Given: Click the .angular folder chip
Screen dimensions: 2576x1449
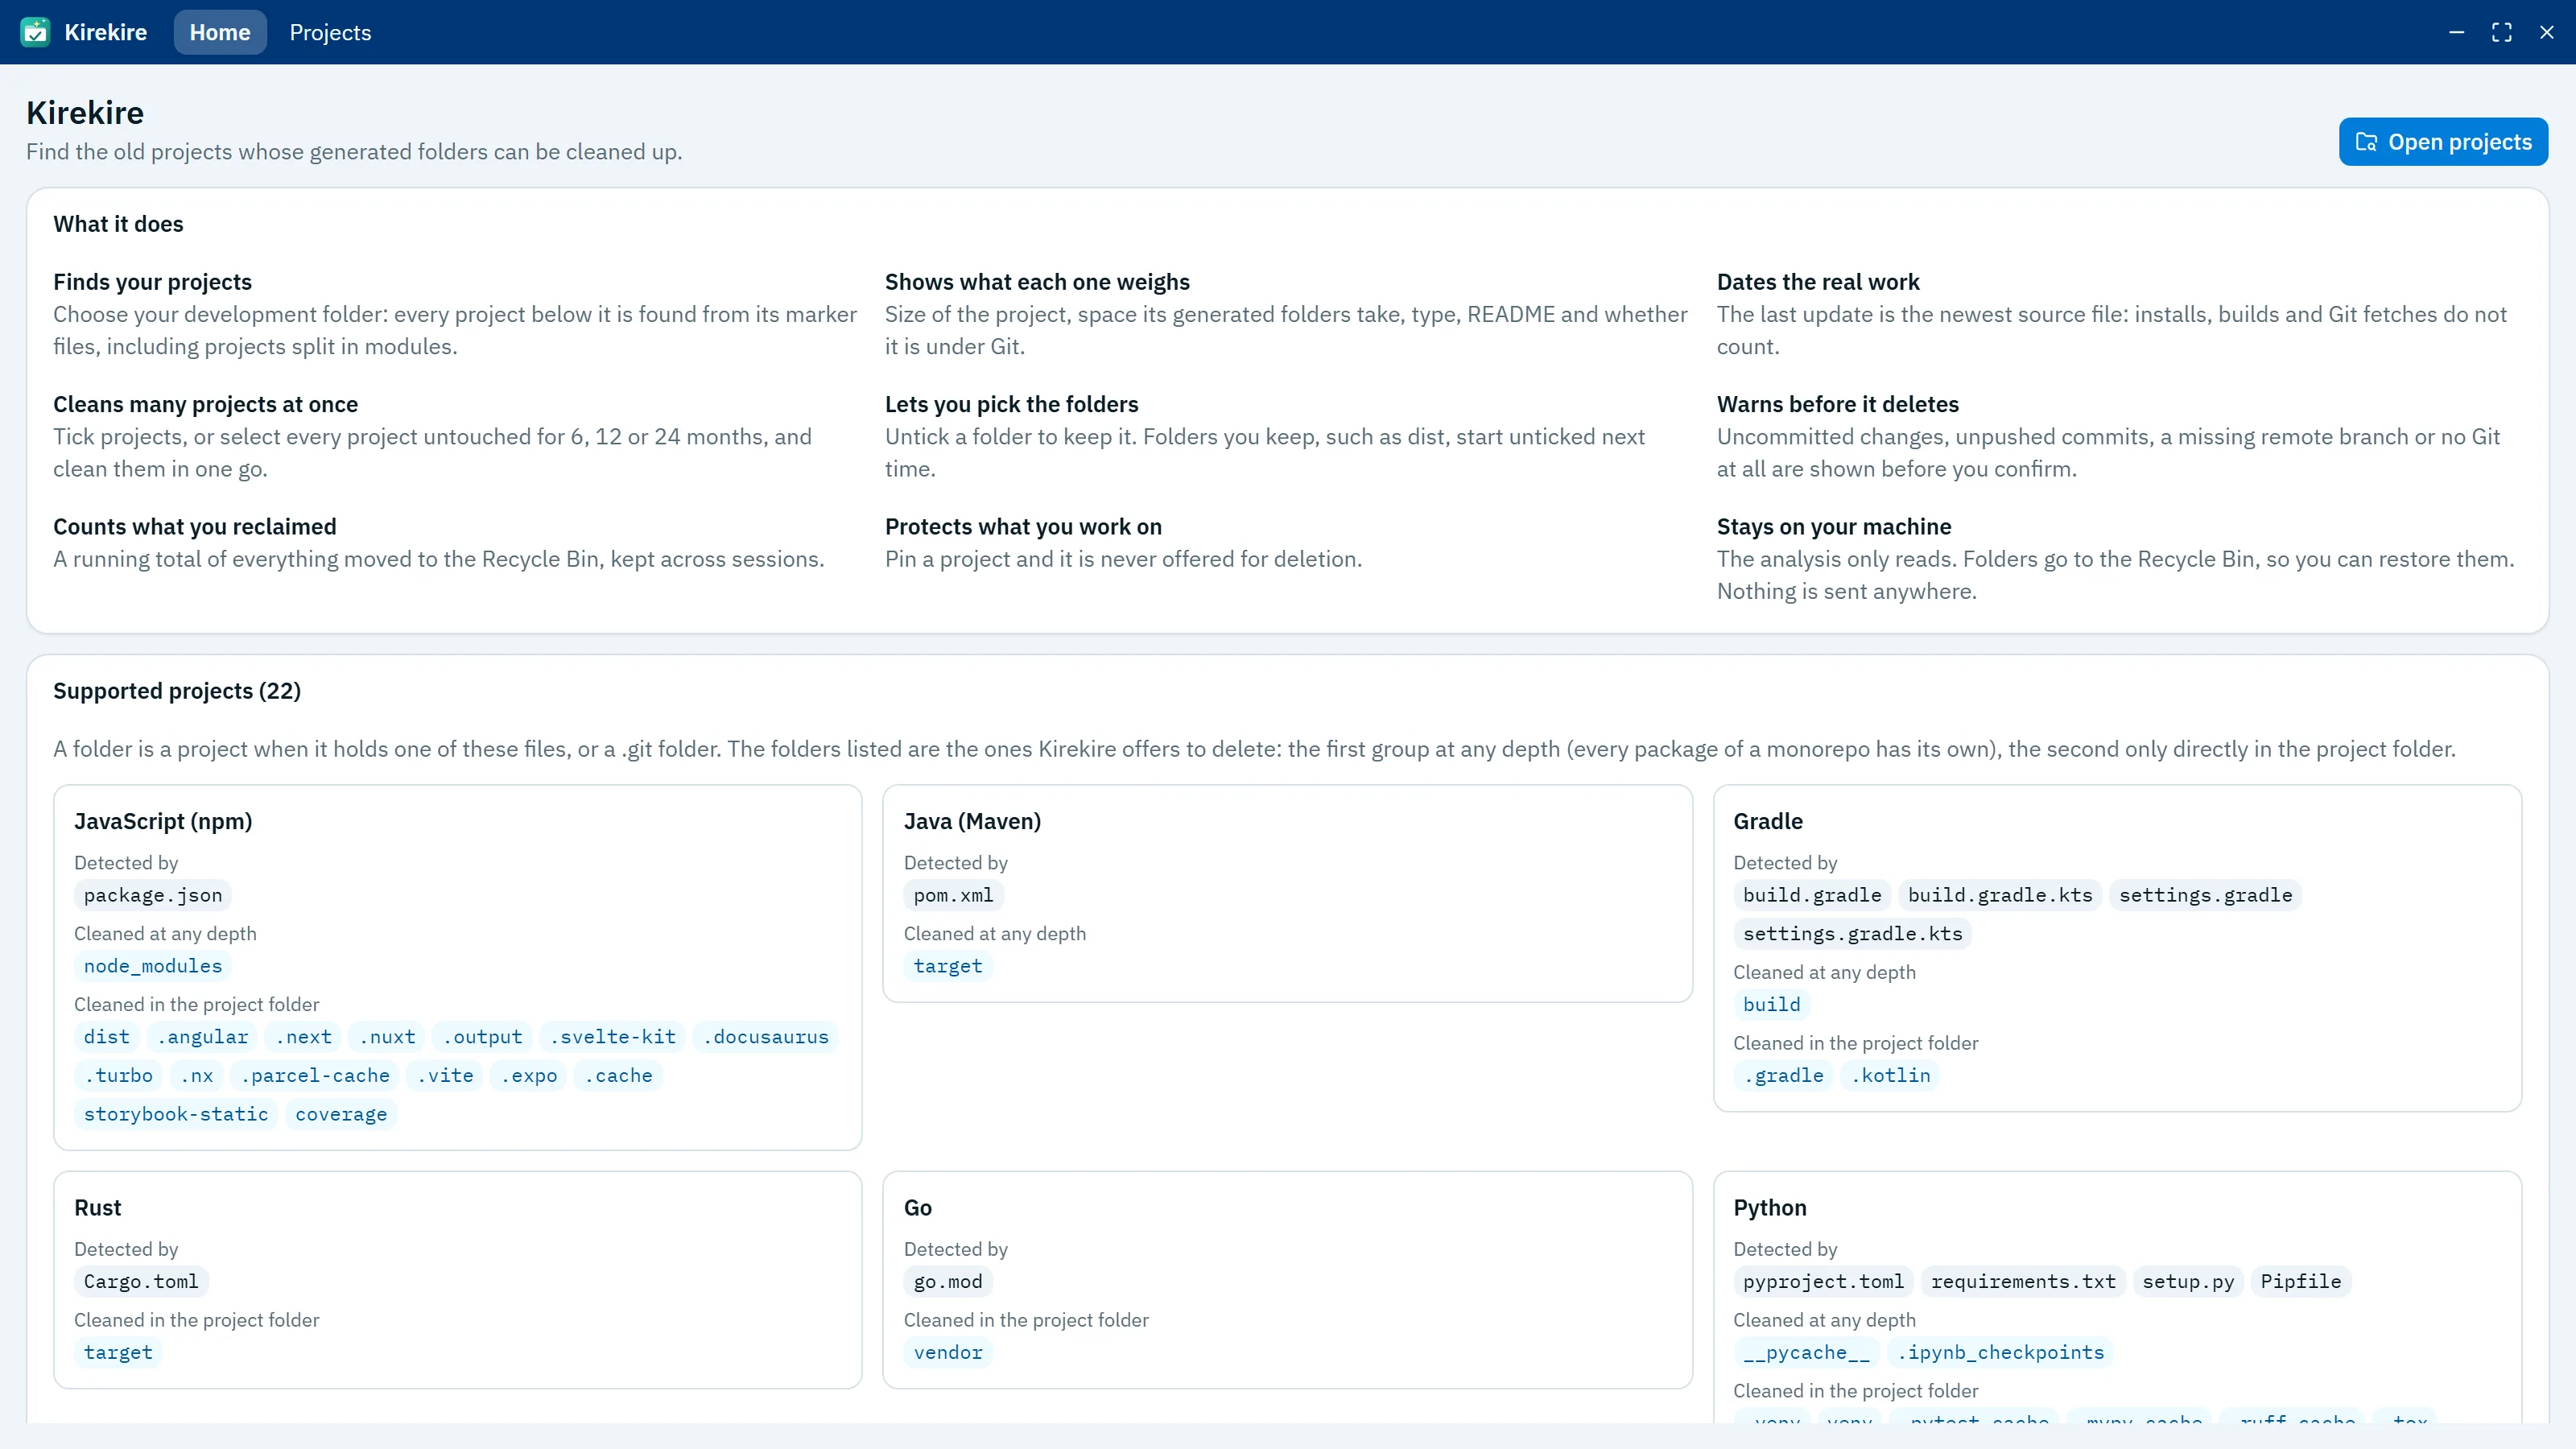Looking at the screenshot, I should tap(202, 1037).
